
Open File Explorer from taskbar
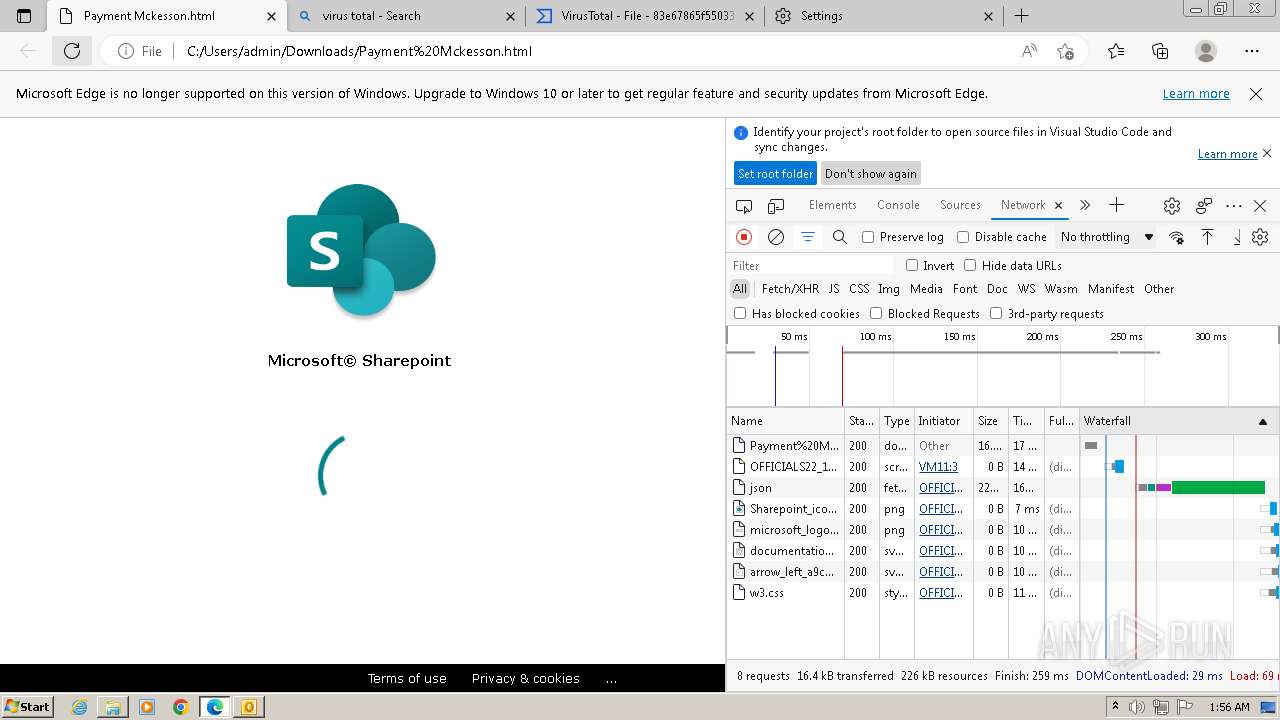tap(113, 707)
